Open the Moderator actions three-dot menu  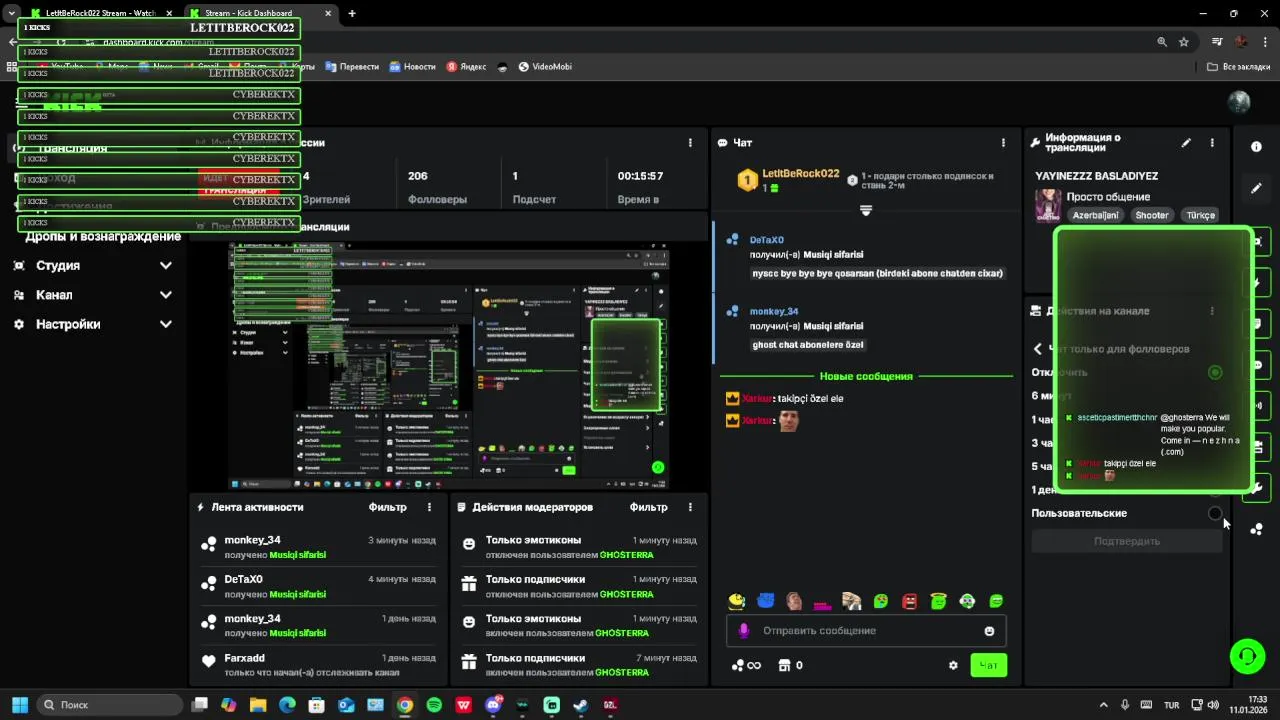(690, 507)
